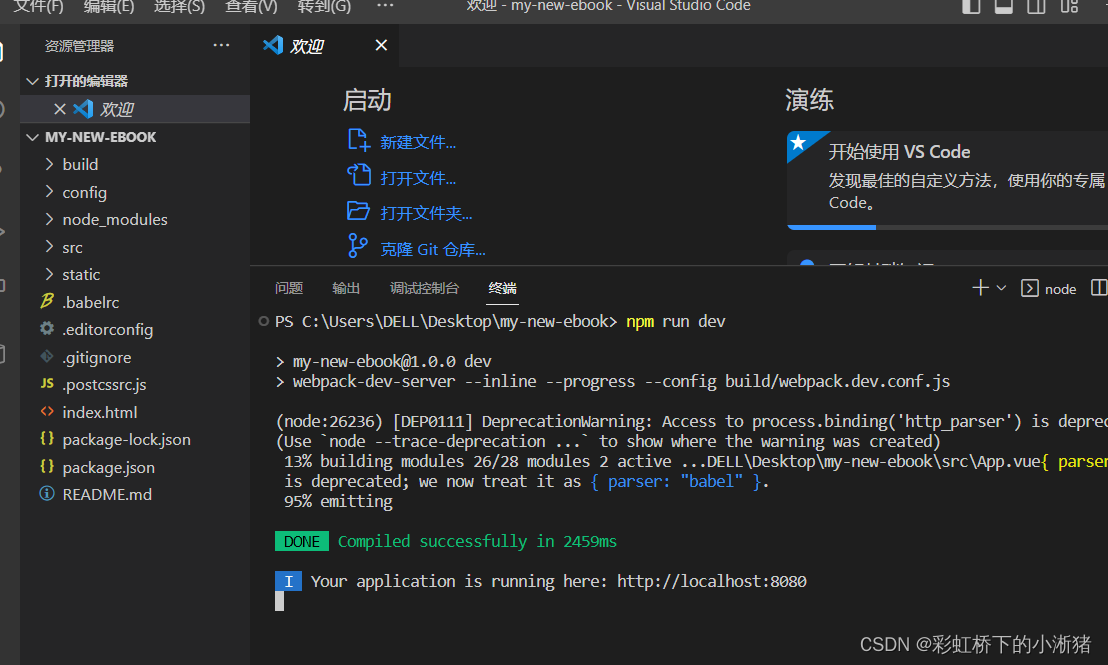Open the index.html file

tap(135, 412)
